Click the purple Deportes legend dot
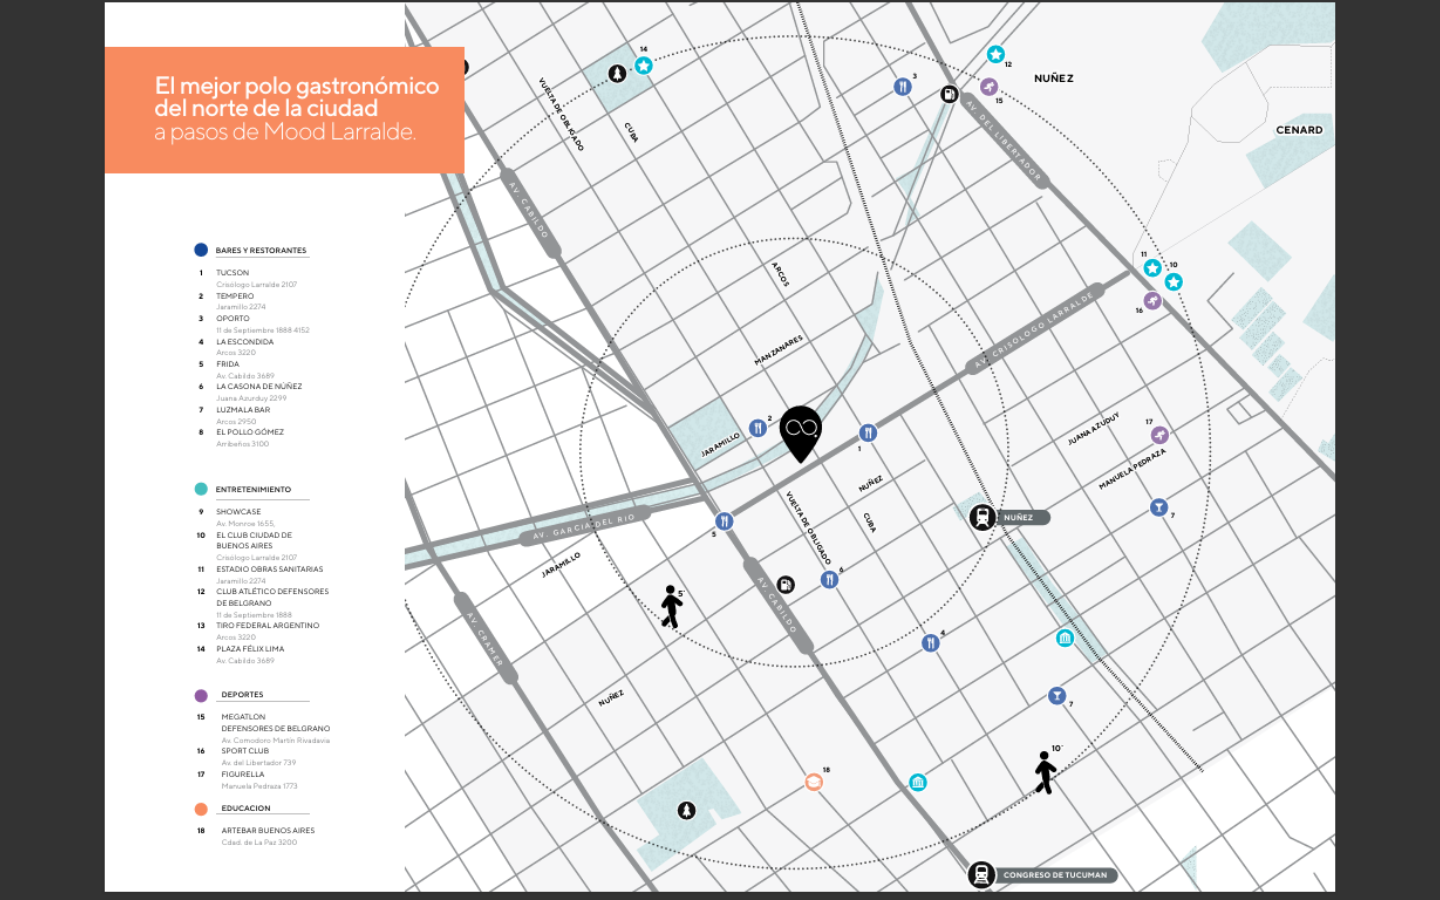The width and height of the screenshot is (1440, 900). 201,695
